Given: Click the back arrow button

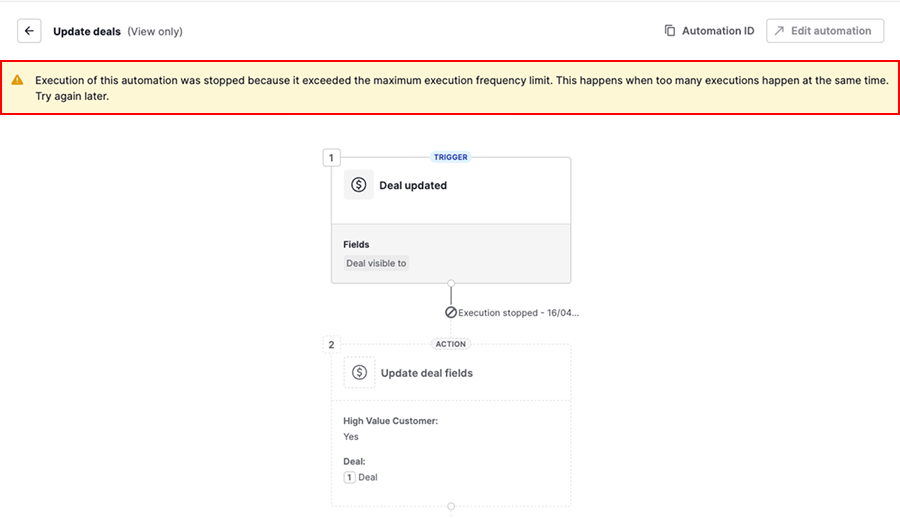Looking at the screenshot, I should (30, 31).
